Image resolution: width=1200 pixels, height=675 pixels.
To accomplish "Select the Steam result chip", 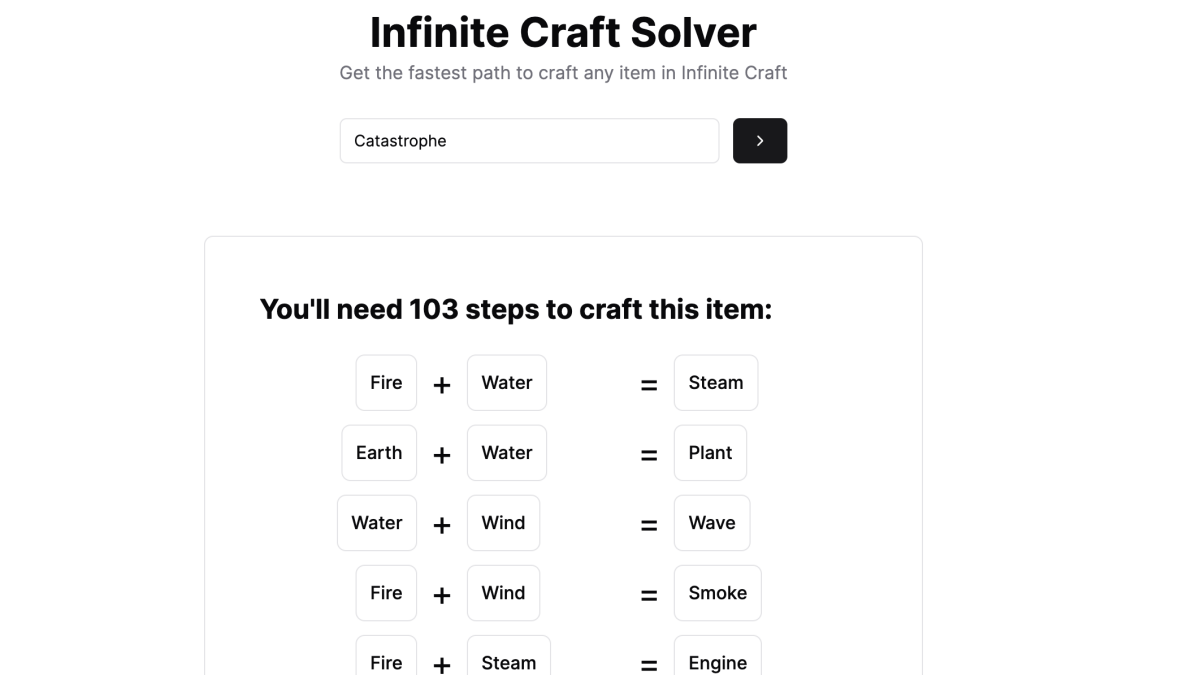I will [715, 383].
